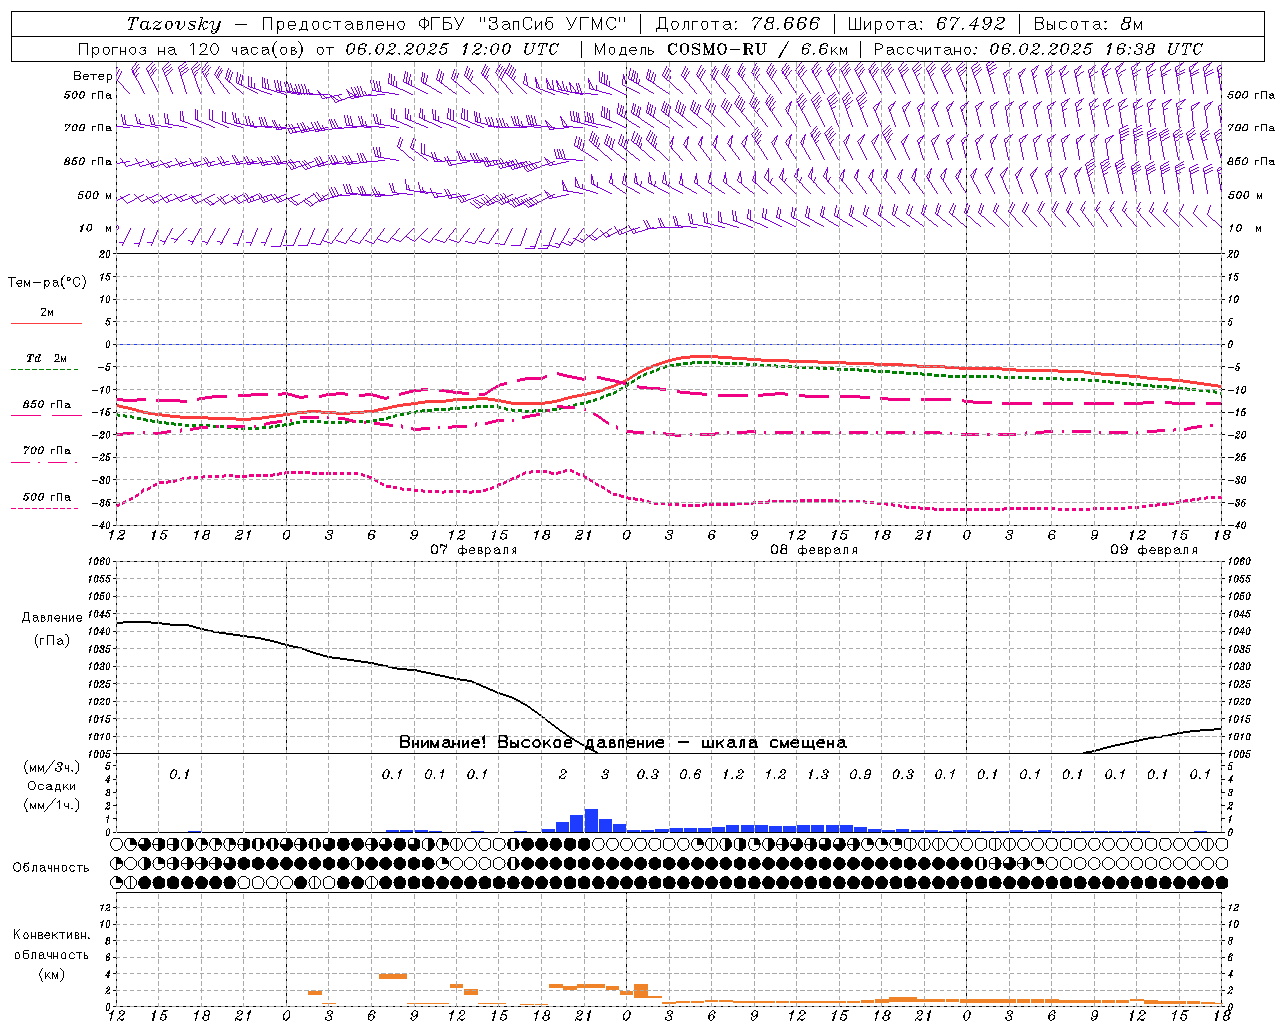Click the "Ветер" wind panel label

point(92,76)
